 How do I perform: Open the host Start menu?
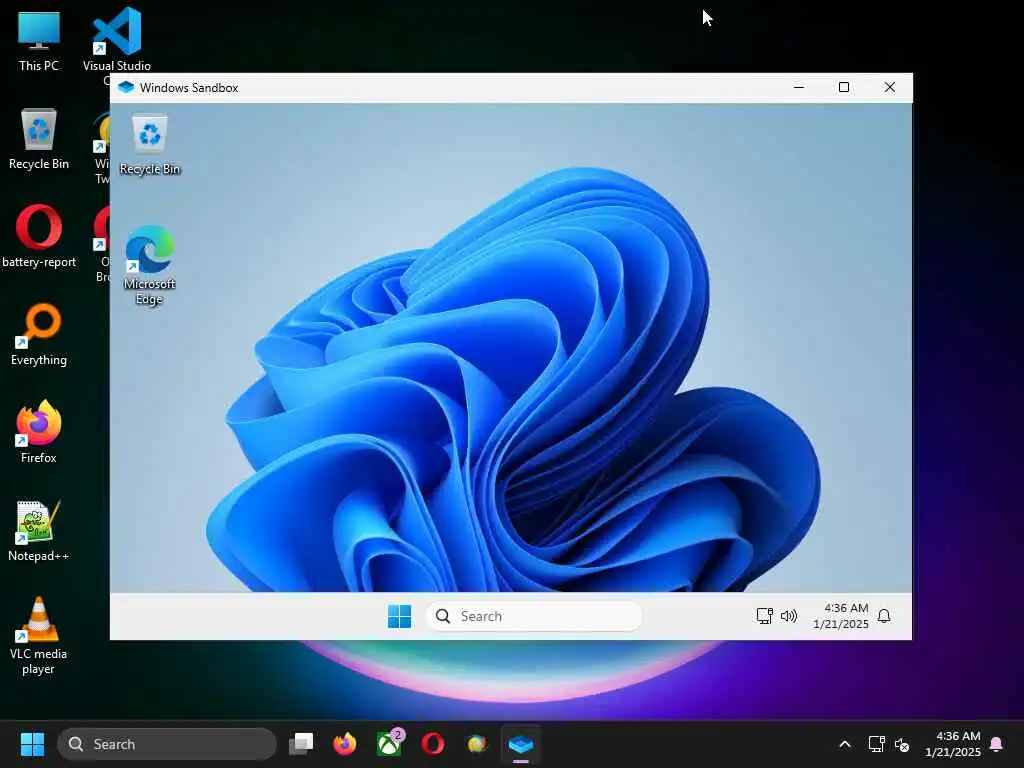(x=32, y=744)
